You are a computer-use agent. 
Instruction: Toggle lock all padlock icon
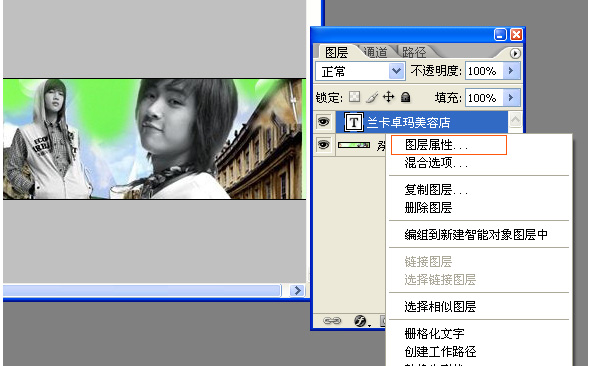coord(406,97)
